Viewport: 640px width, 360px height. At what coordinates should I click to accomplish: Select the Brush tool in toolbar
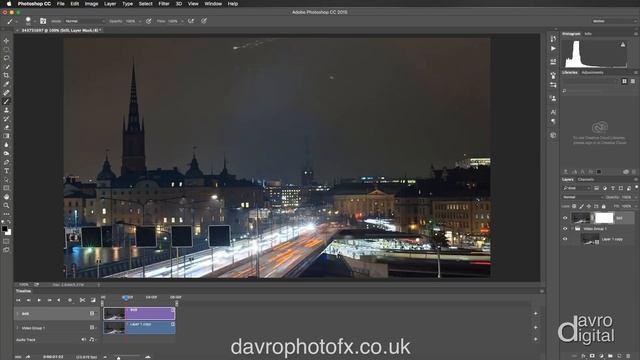coord(6,102)
